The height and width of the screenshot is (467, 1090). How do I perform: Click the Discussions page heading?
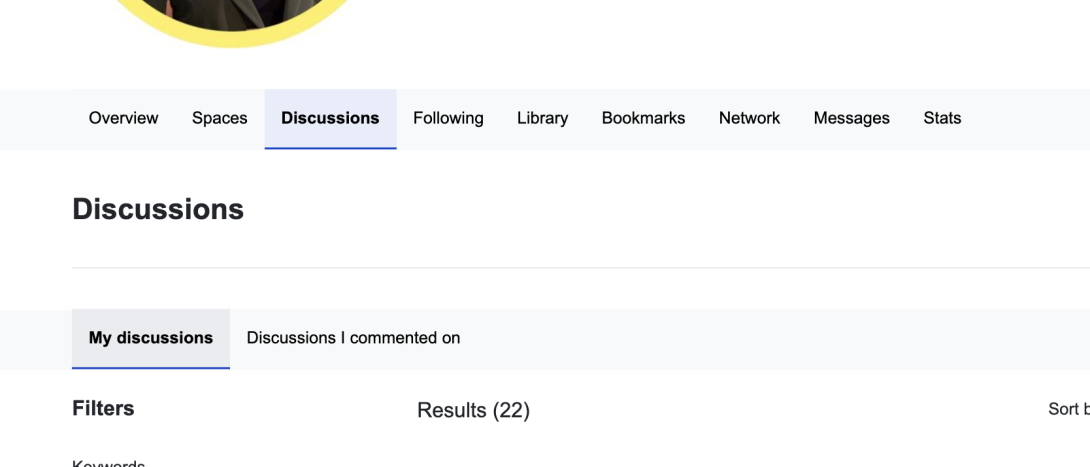158,209
